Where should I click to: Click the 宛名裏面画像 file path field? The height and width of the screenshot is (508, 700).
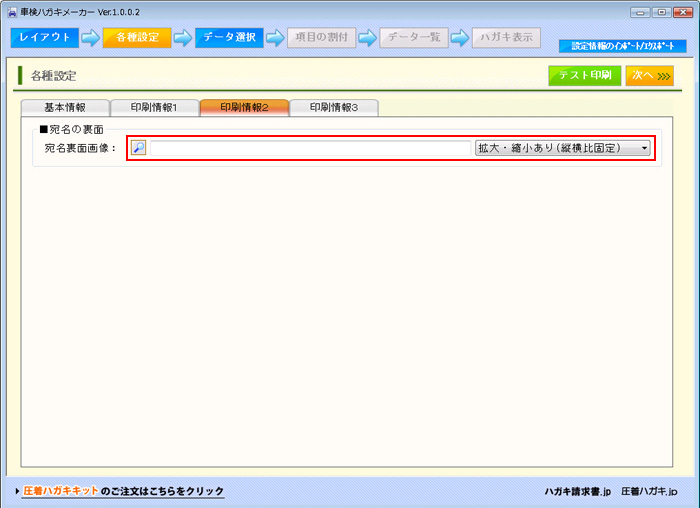pos(310,148)
